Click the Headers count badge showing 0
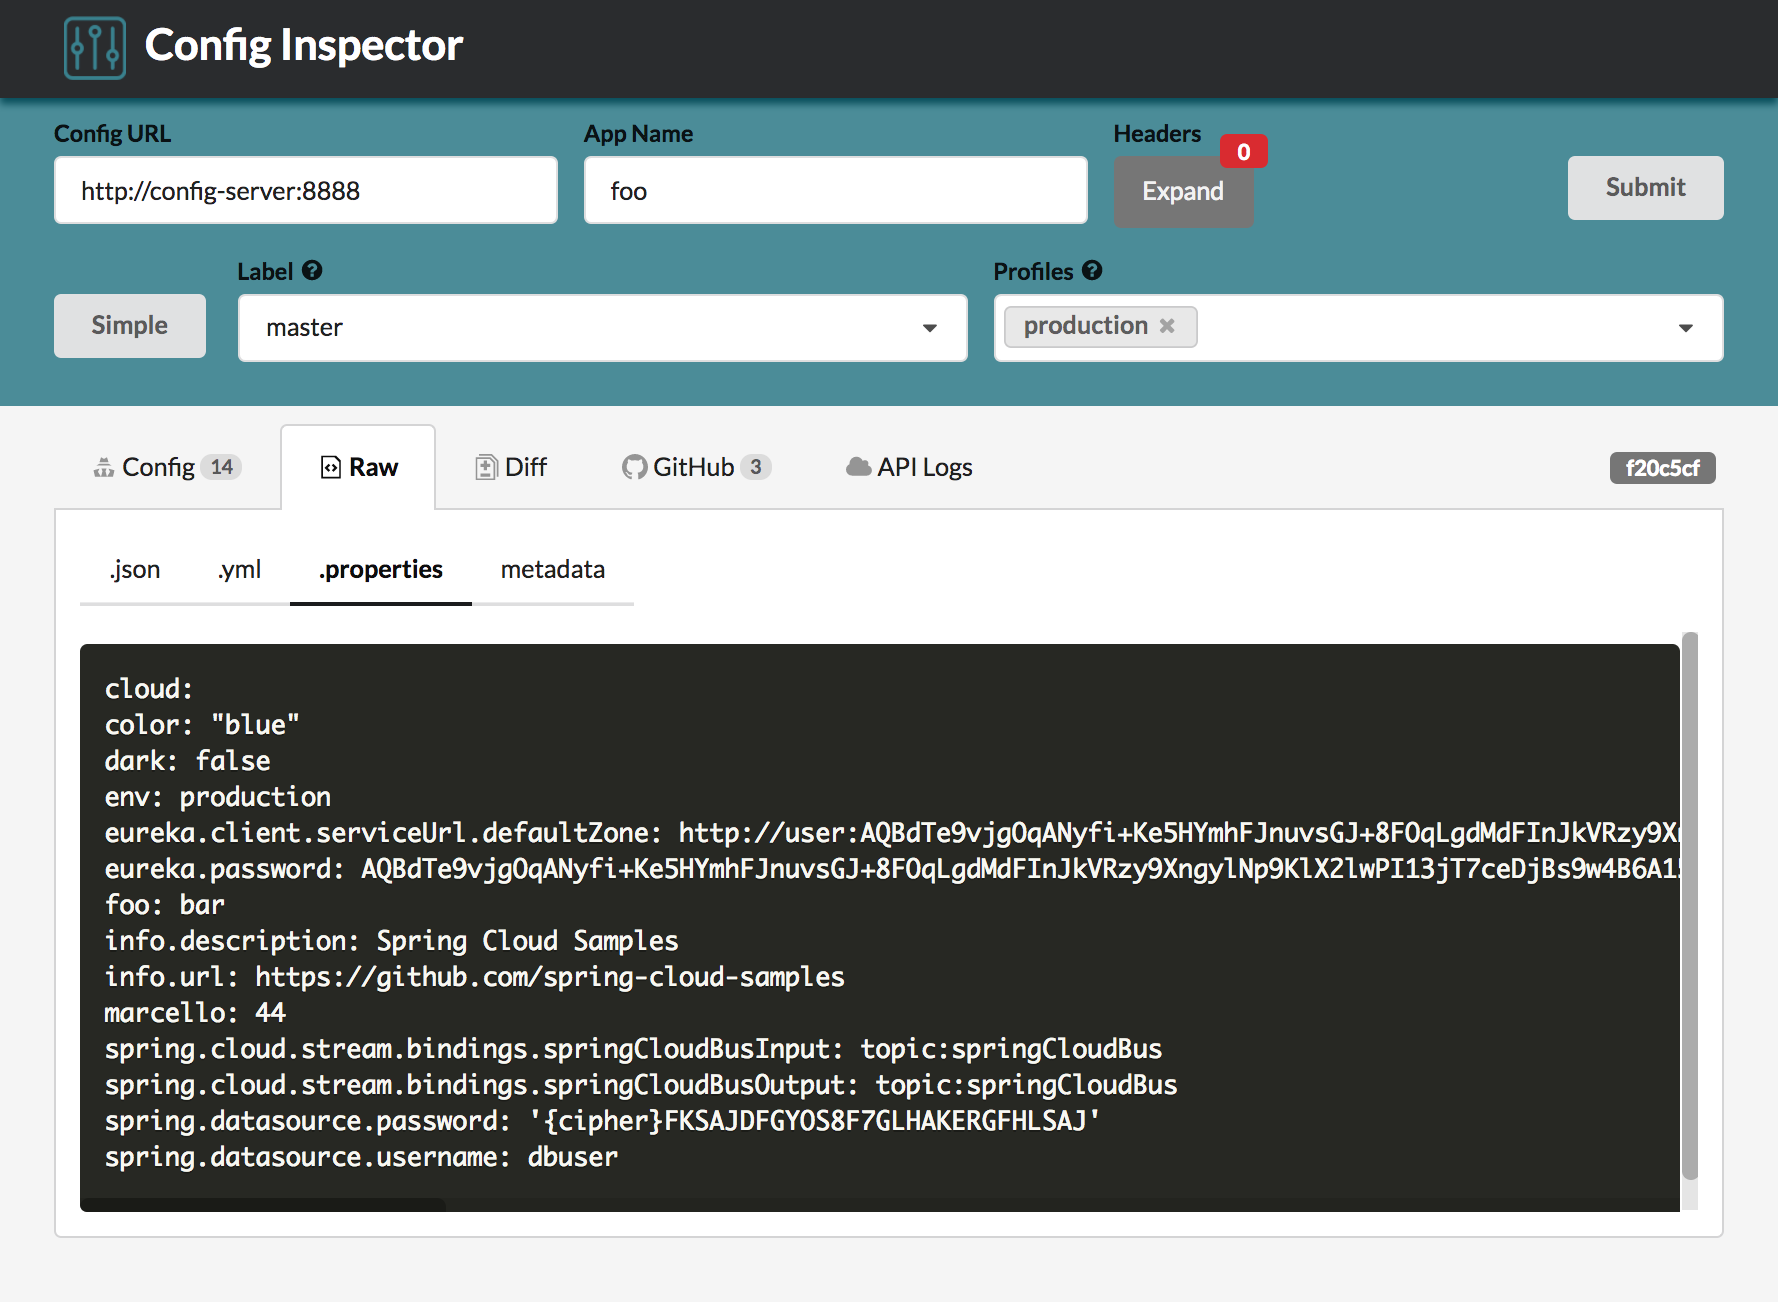This screenshot has width=1778, height=1302. [1243, 152]
